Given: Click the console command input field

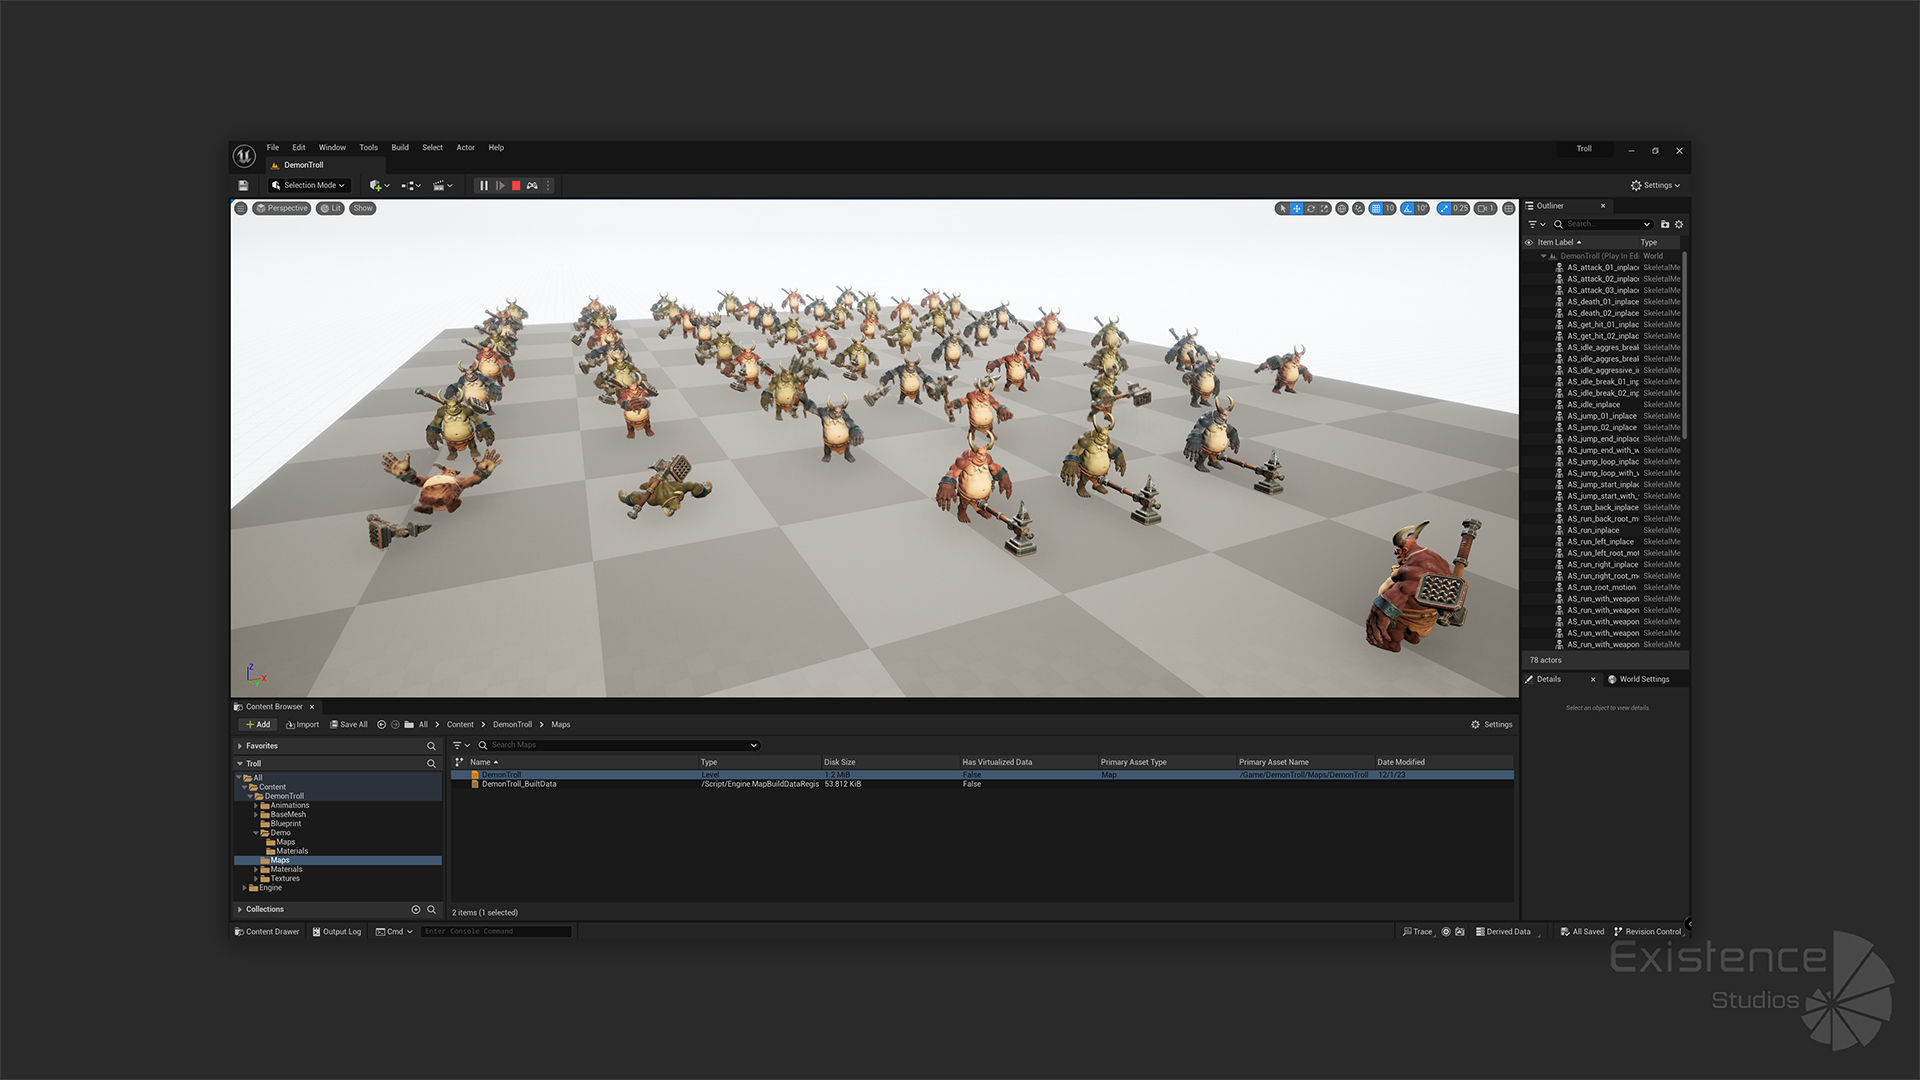Looking at the screenshot, I should click(496, 932).
